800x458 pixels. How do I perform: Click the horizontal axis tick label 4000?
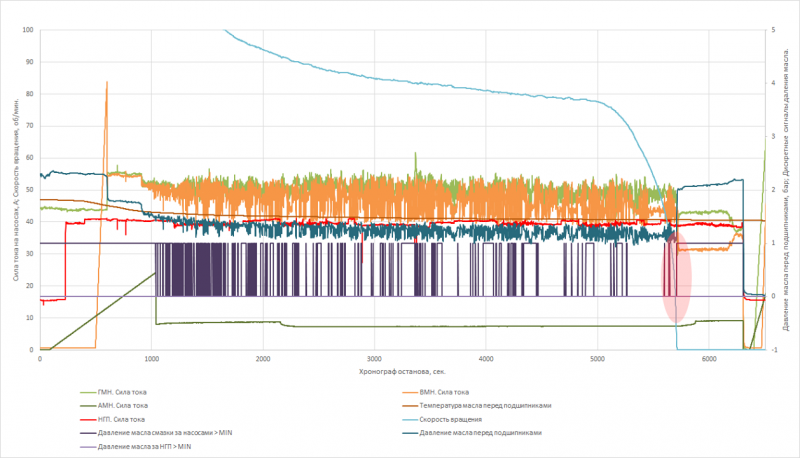486,359
